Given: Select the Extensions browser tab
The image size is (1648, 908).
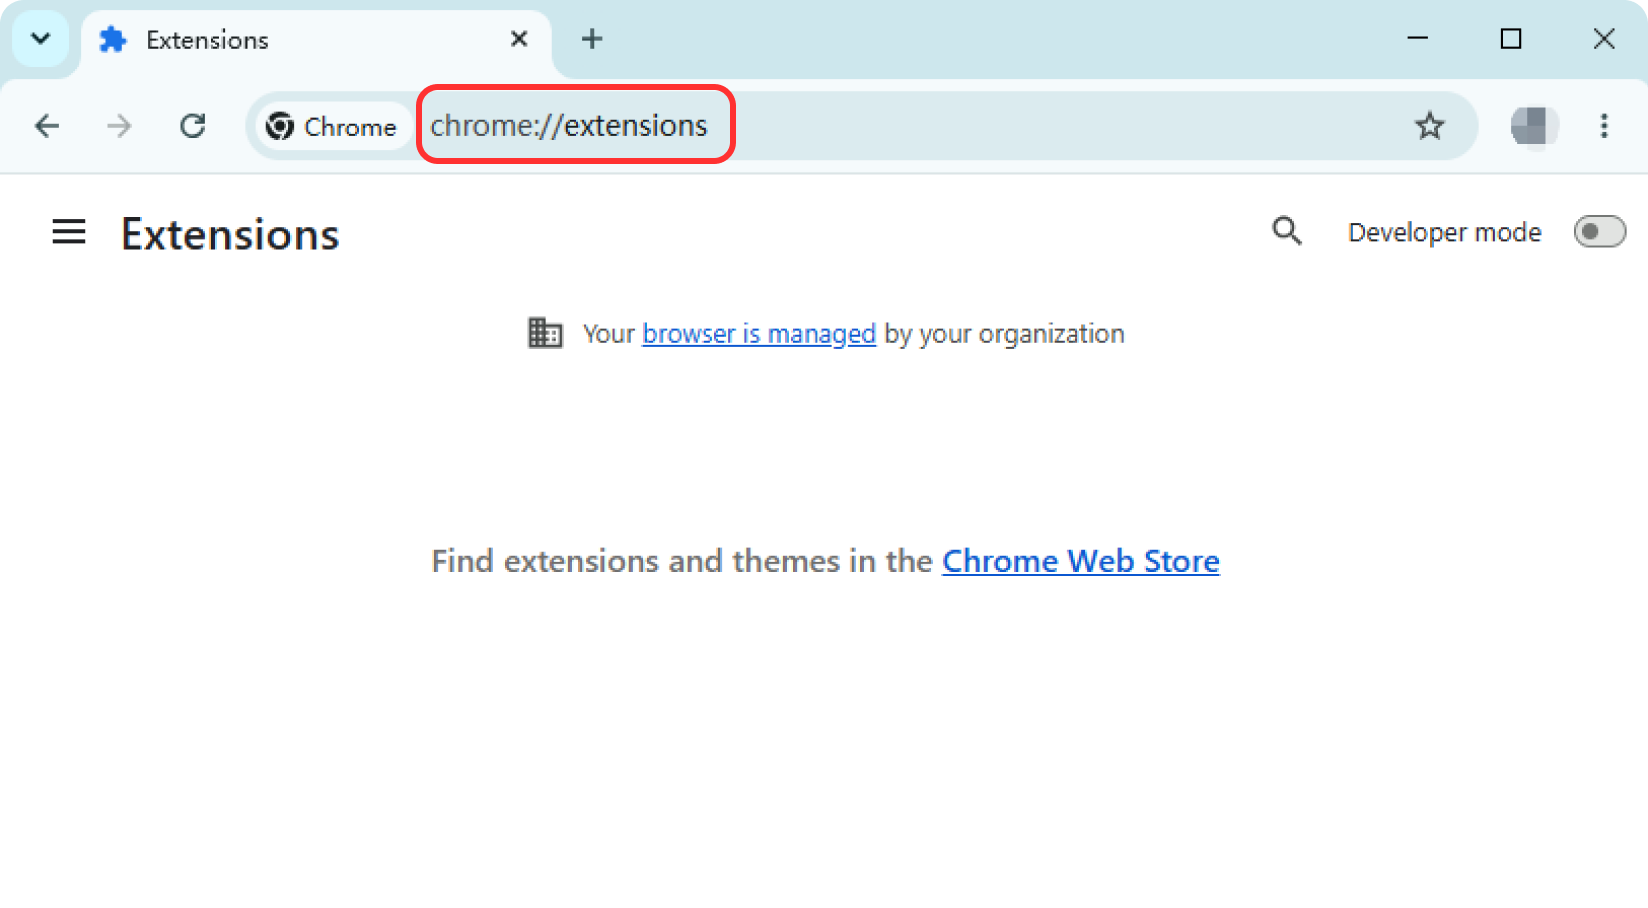Looking at the screenshot, I should (x=315, y=40).
